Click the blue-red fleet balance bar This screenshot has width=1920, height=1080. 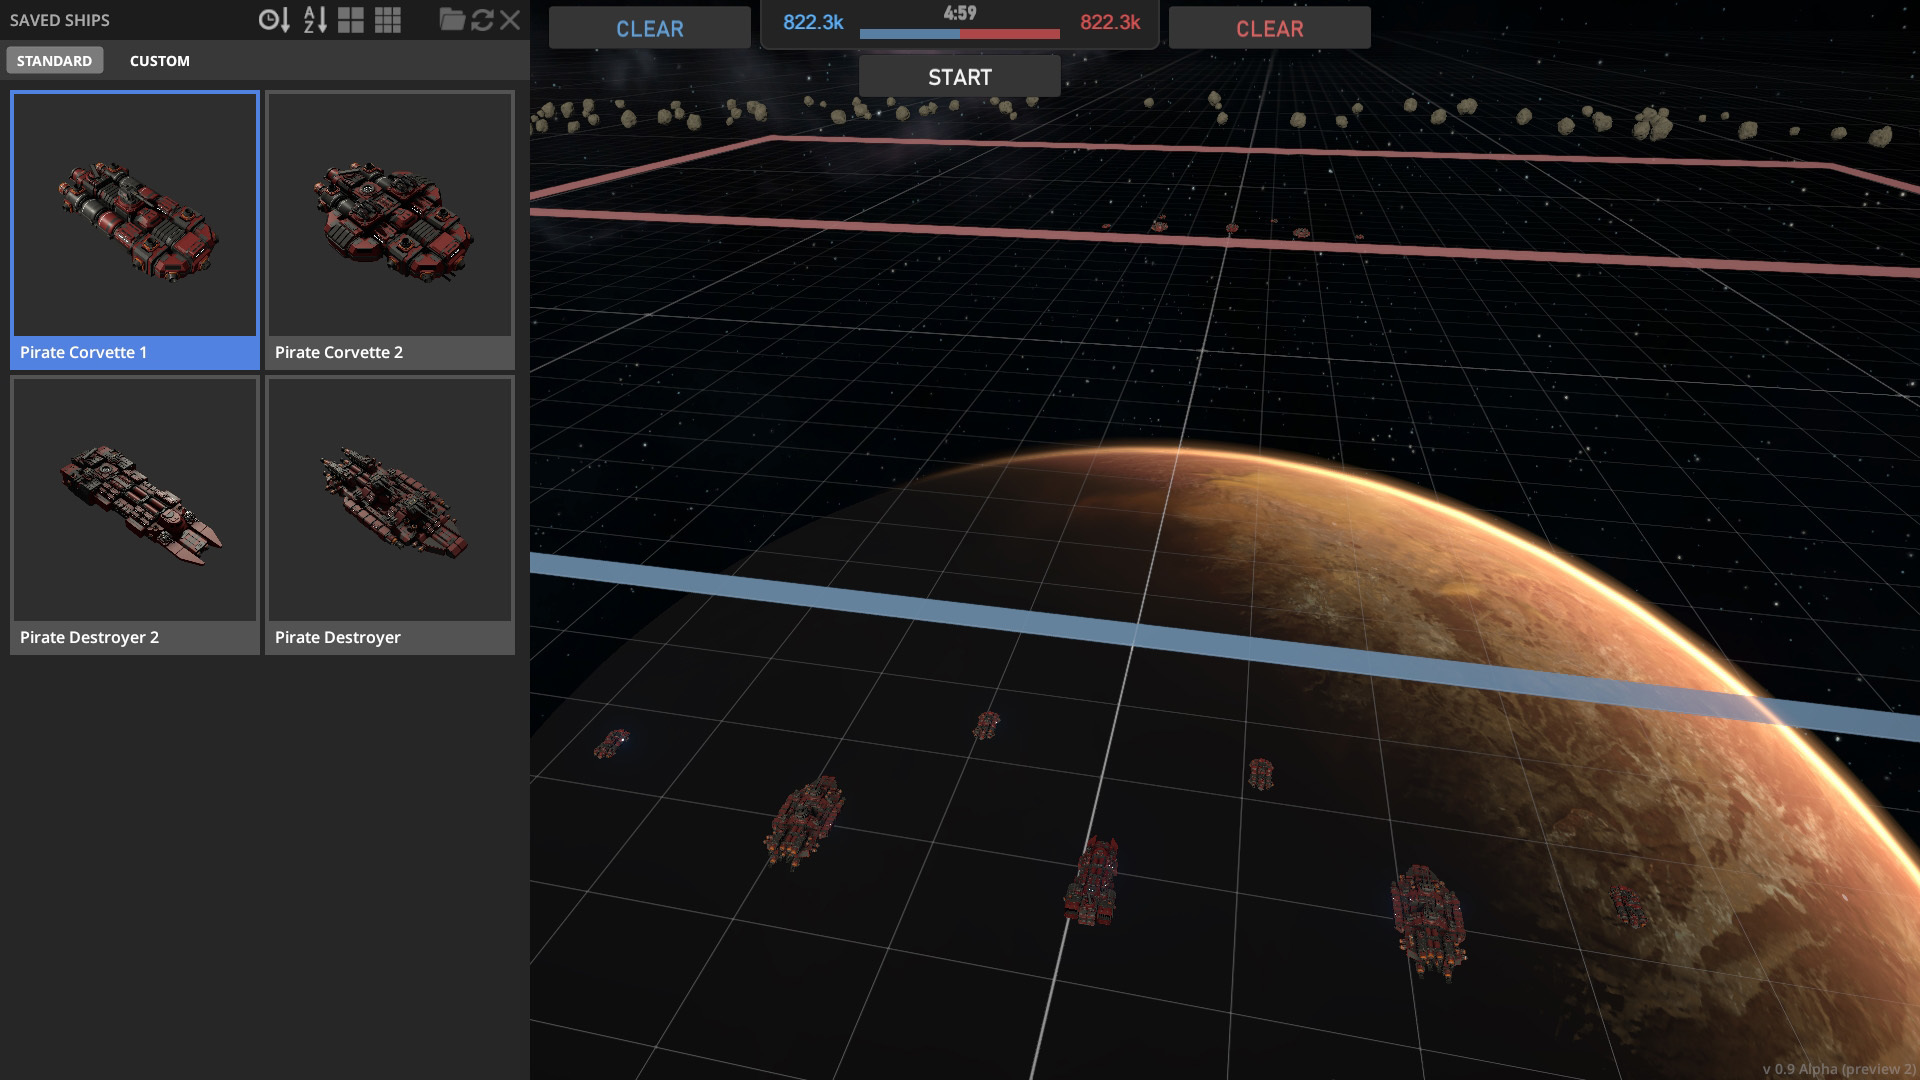pyautogui.click(x=960, y=34)
